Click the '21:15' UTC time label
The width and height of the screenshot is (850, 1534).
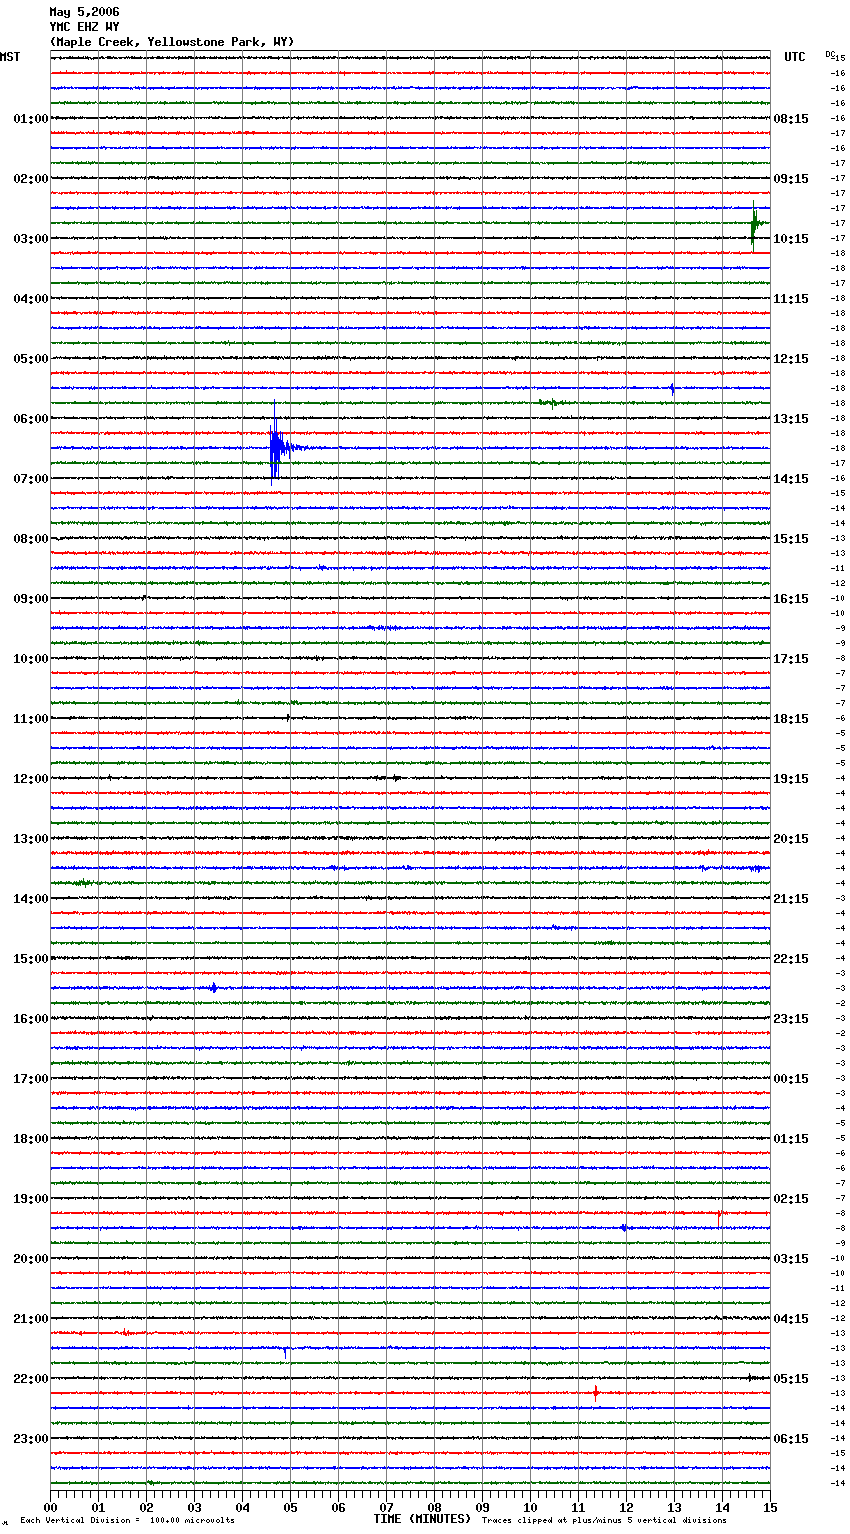click(x=791, y=899)
